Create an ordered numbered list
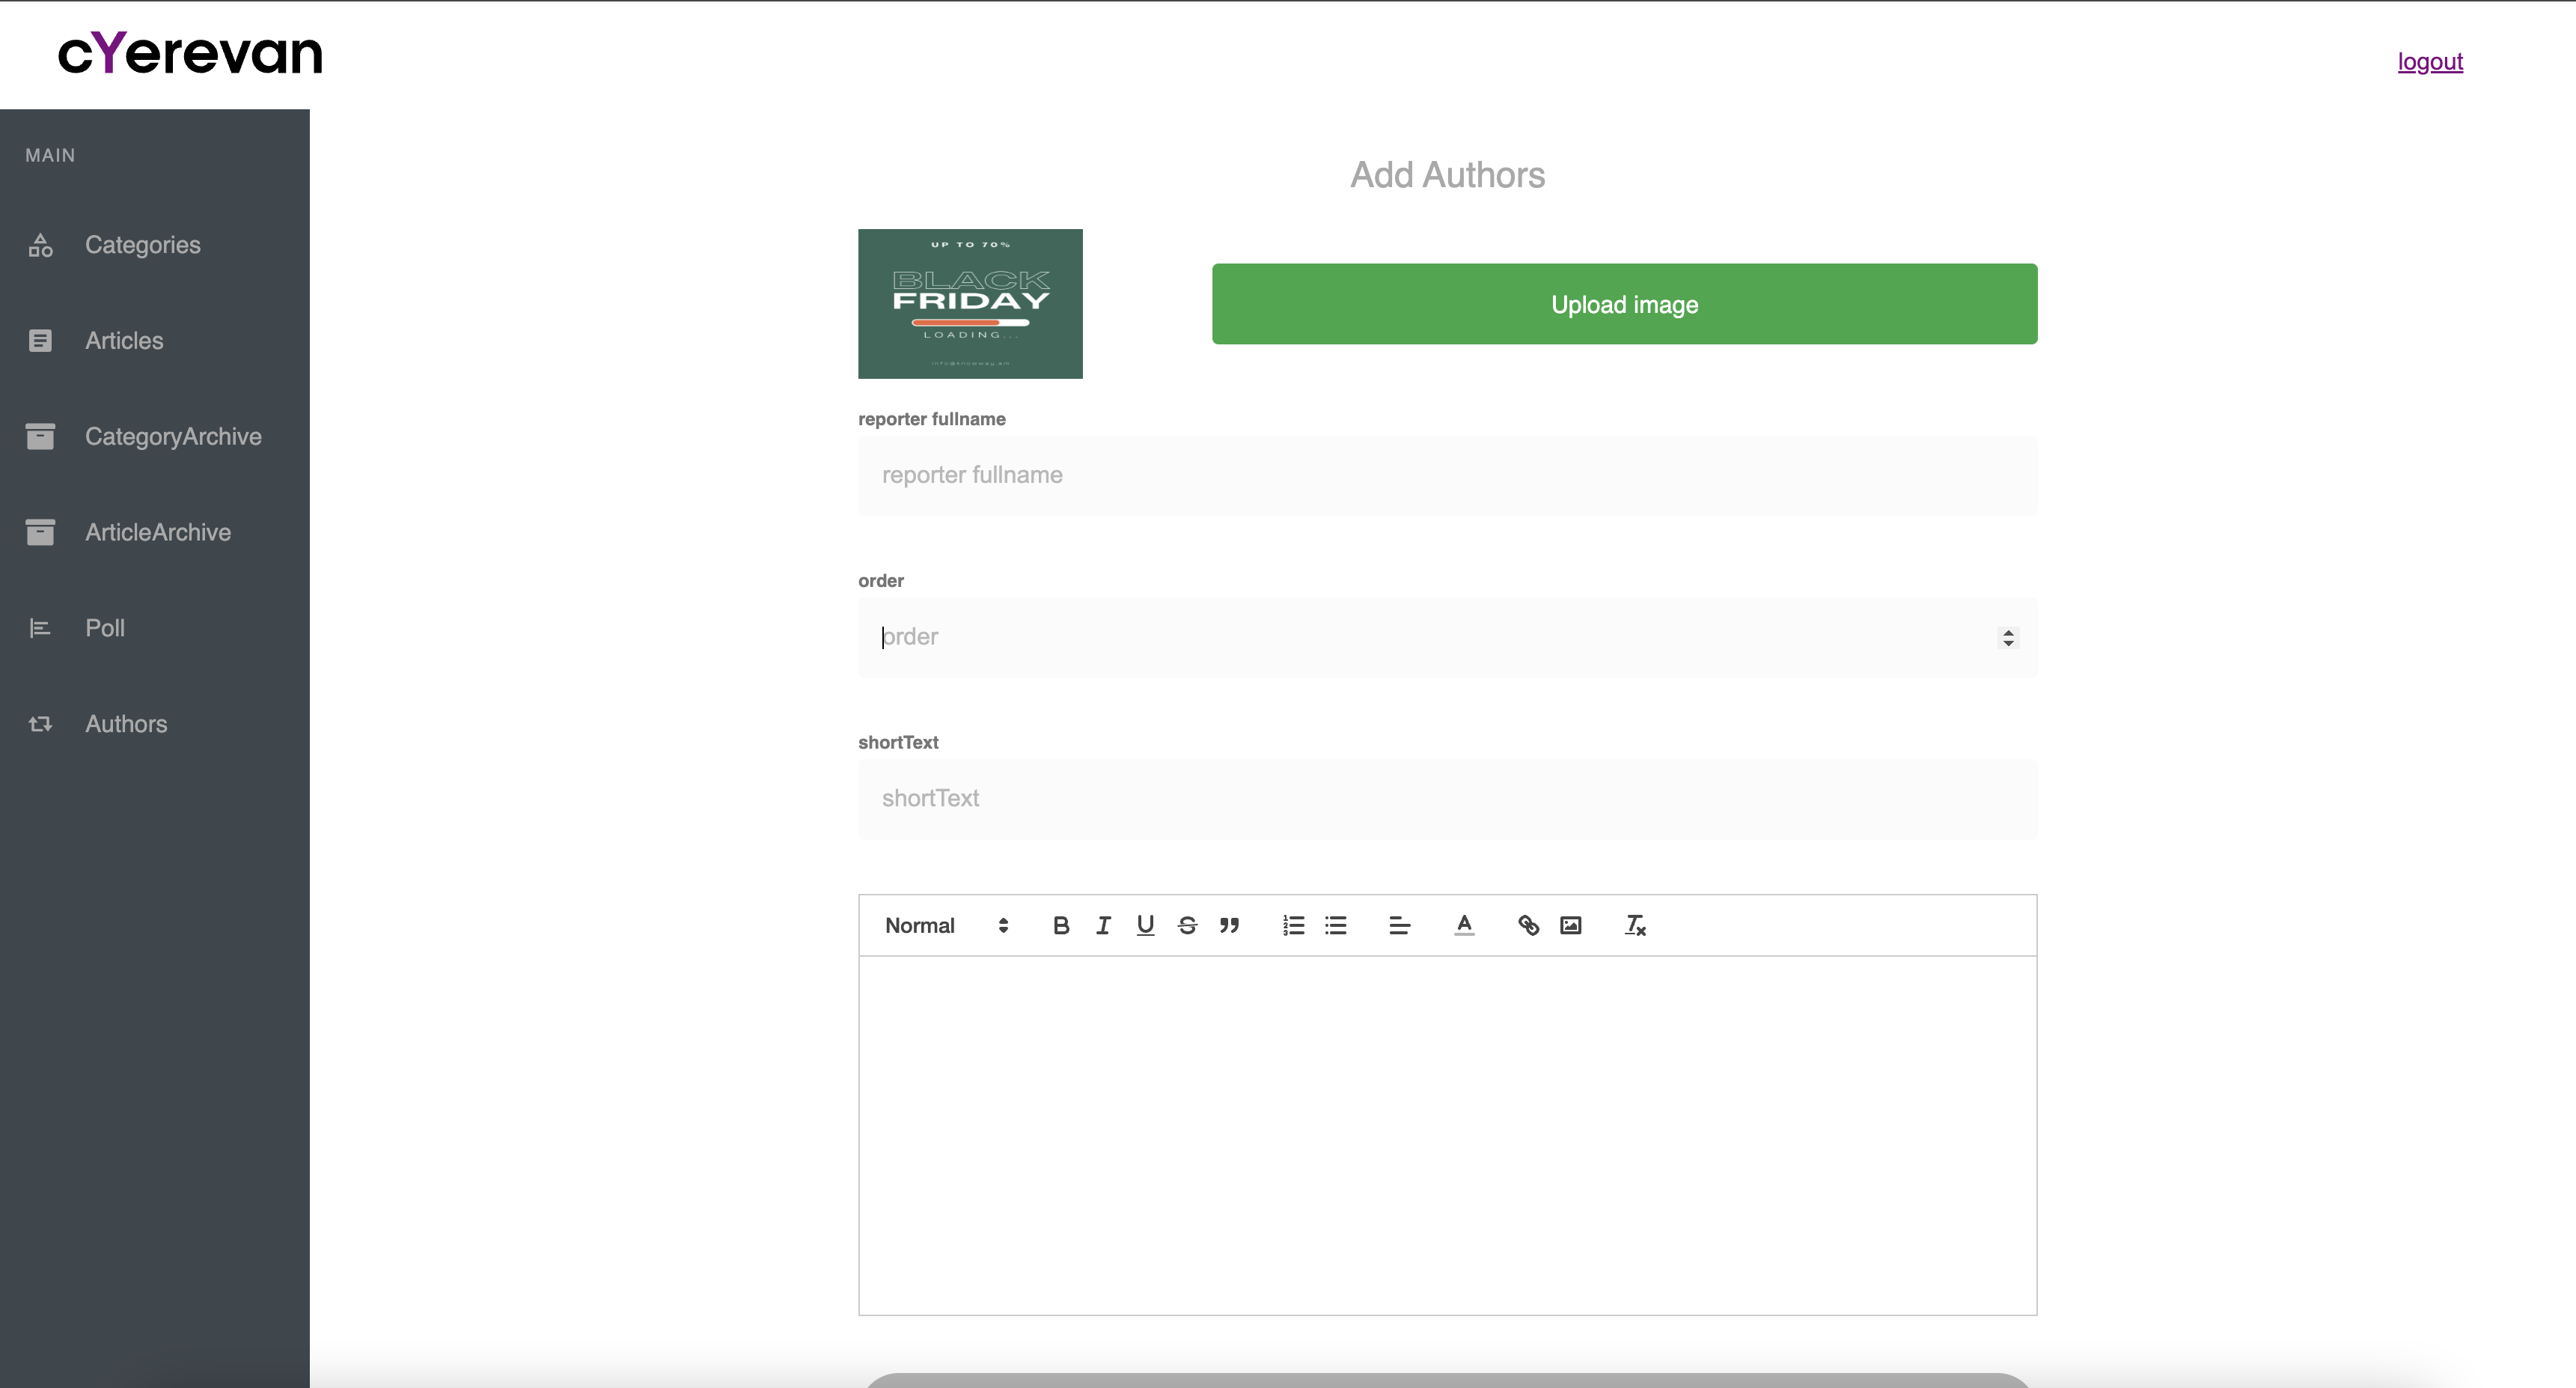 (x=1293, y=925)
